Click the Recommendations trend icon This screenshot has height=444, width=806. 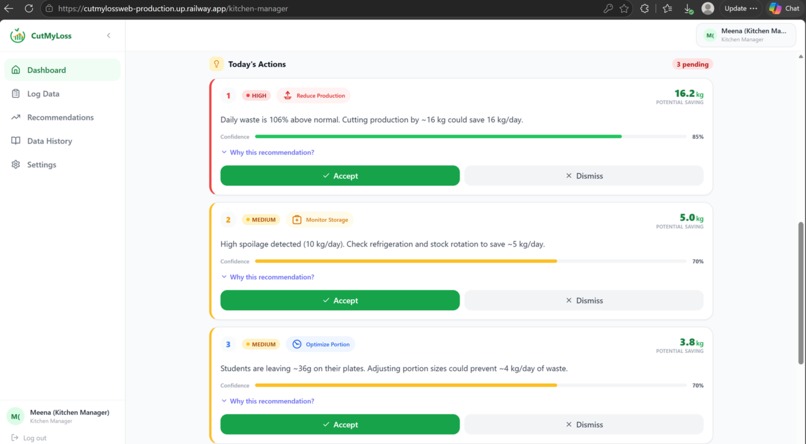16,117
